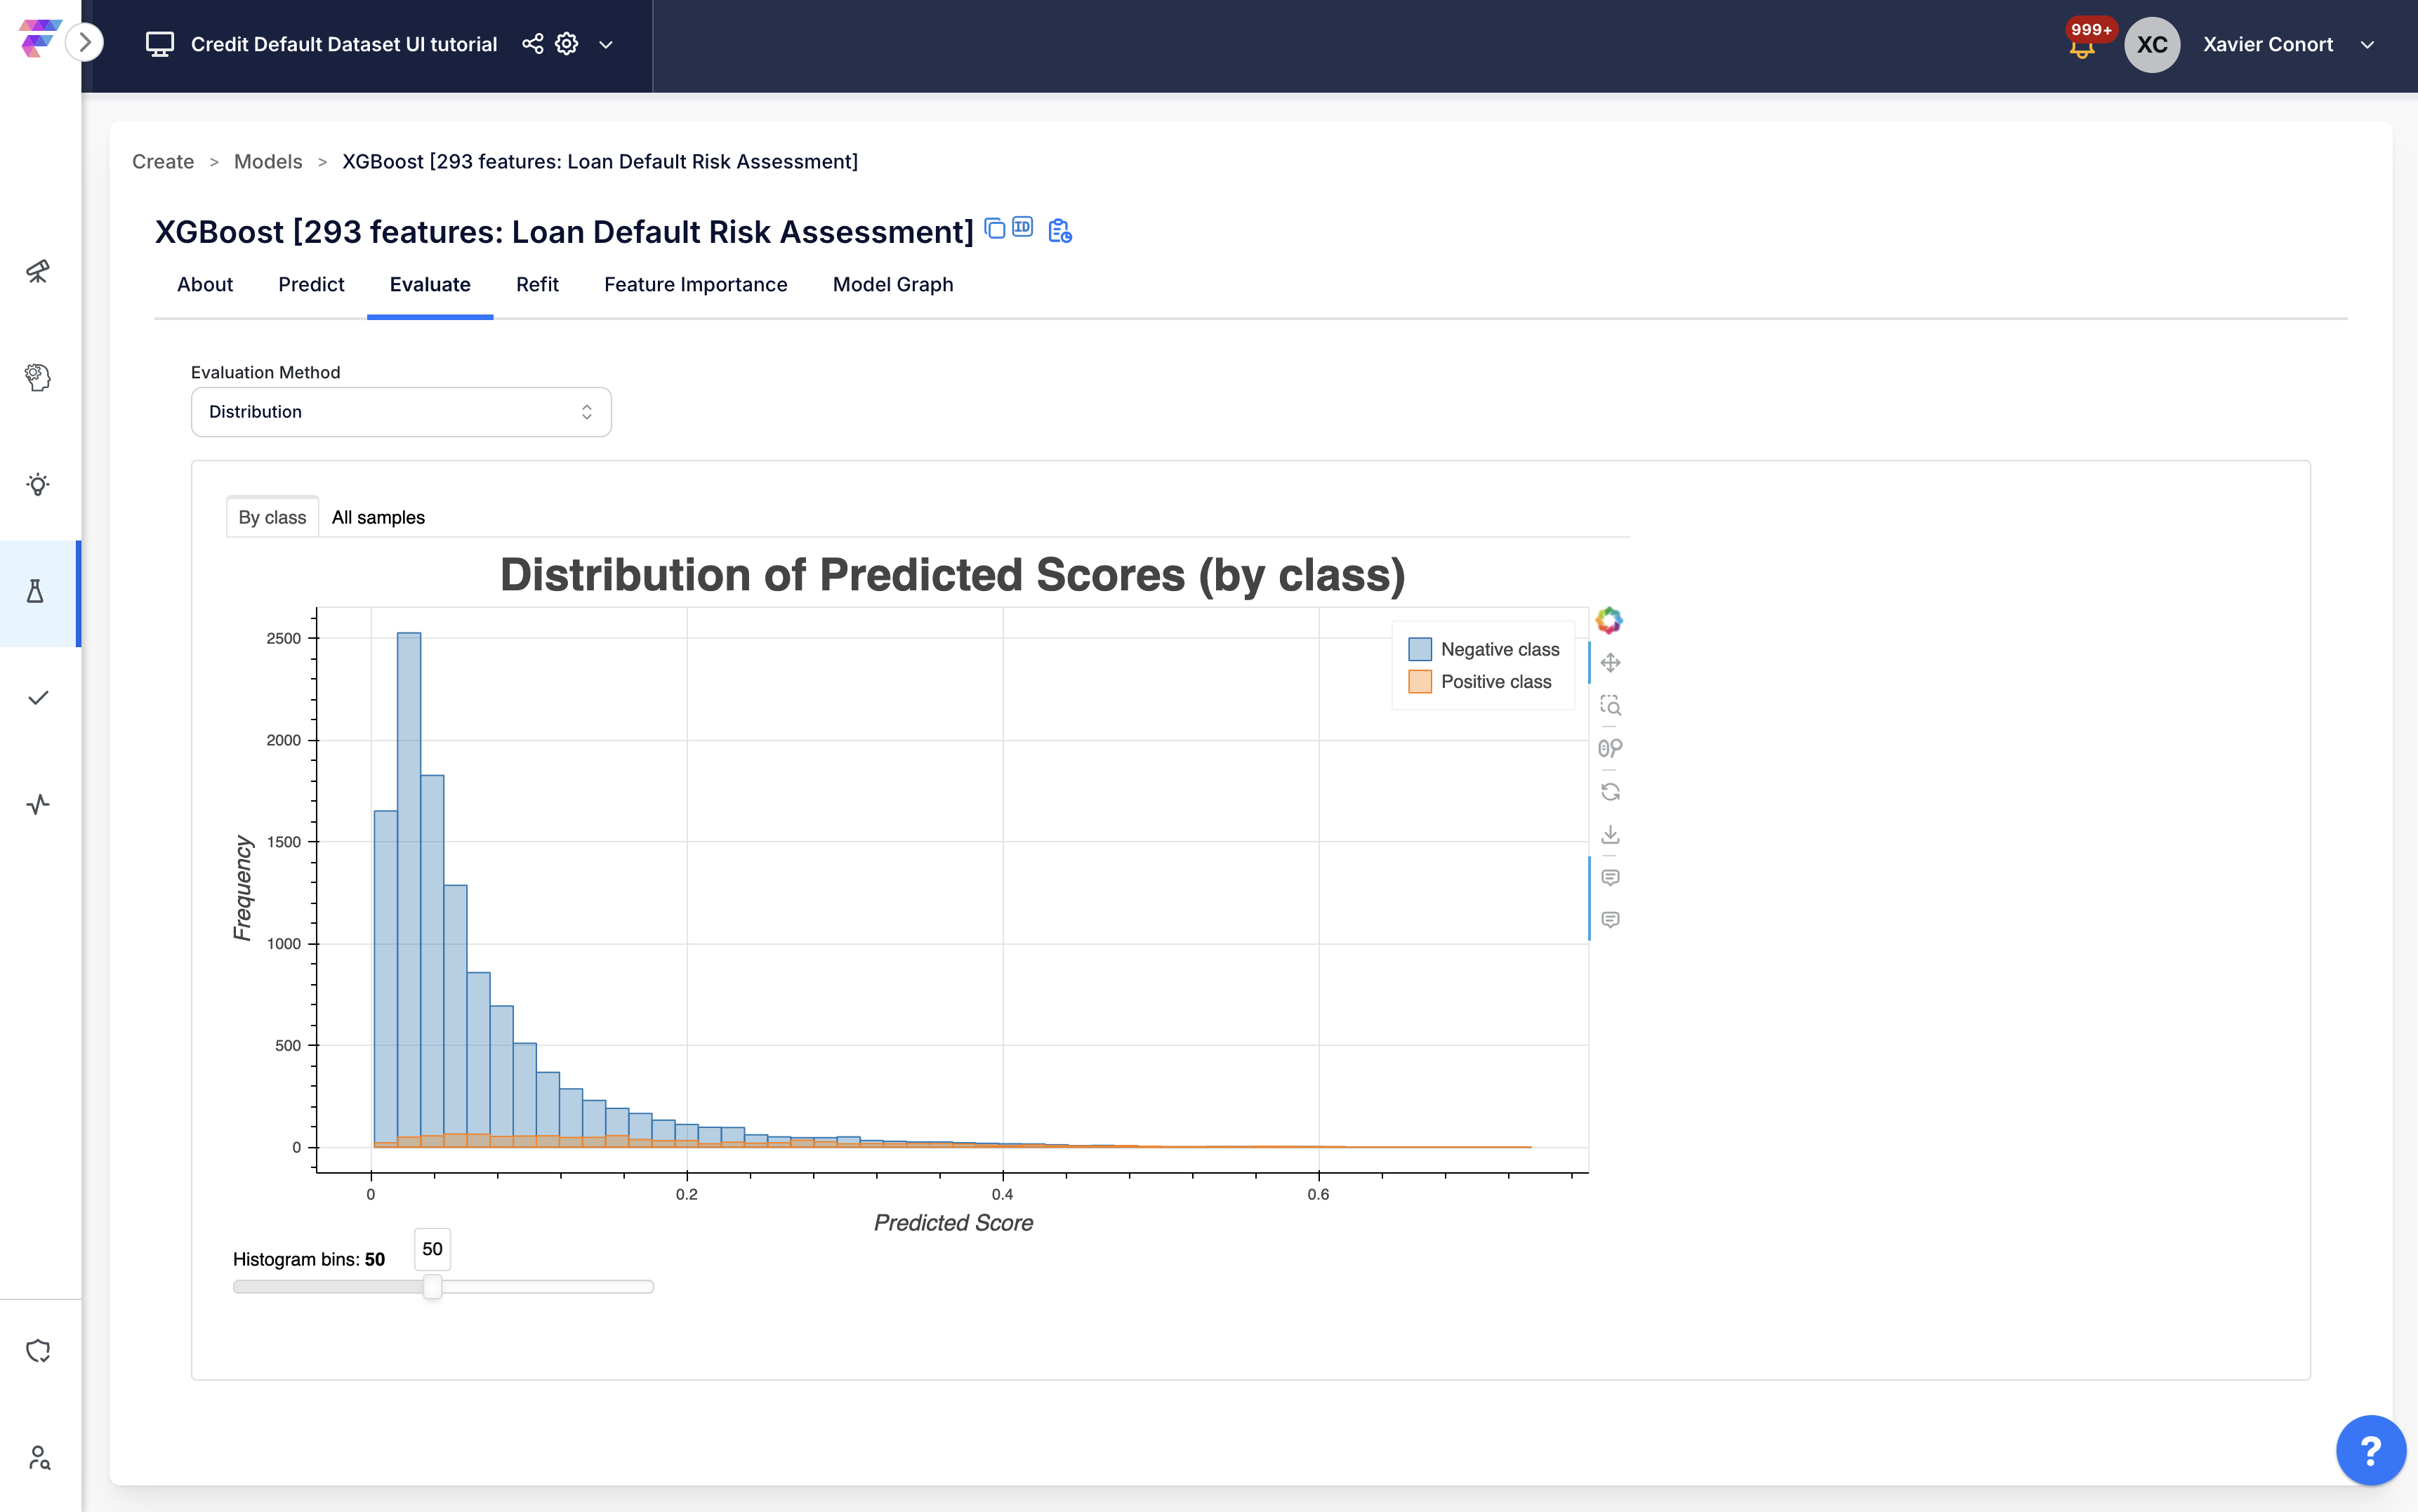The width and height of the screenshot is (2418, 1512).
Task: Enable the wheel zoom tool
Action: (x=1610, y=748)
